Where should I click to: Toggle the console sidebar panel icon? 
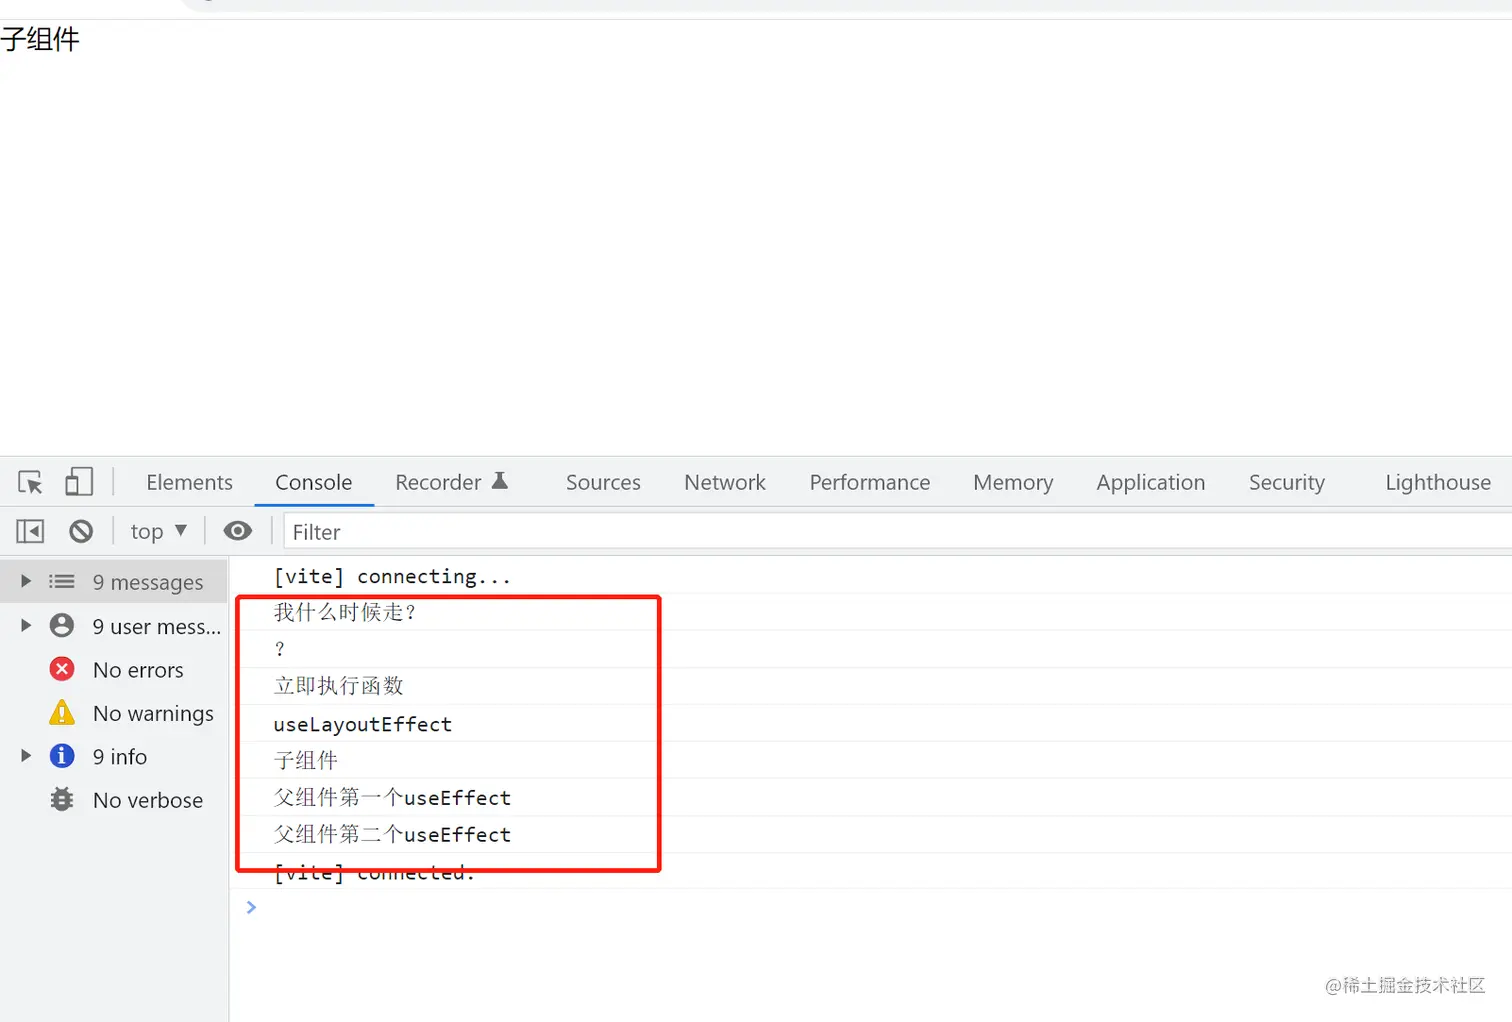tap(30, 531)
